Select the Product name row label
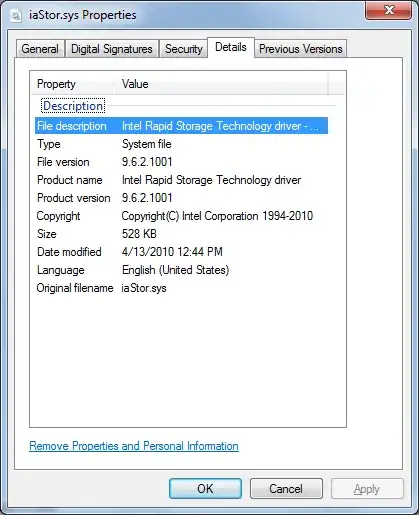 (70, 180)
